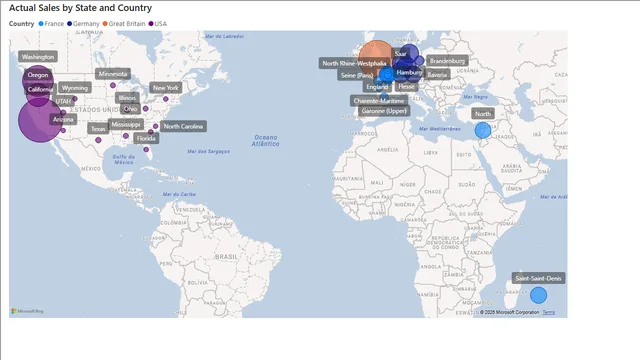Click the Actual Sales by State and Country title
640x360 pixels.
80,8
